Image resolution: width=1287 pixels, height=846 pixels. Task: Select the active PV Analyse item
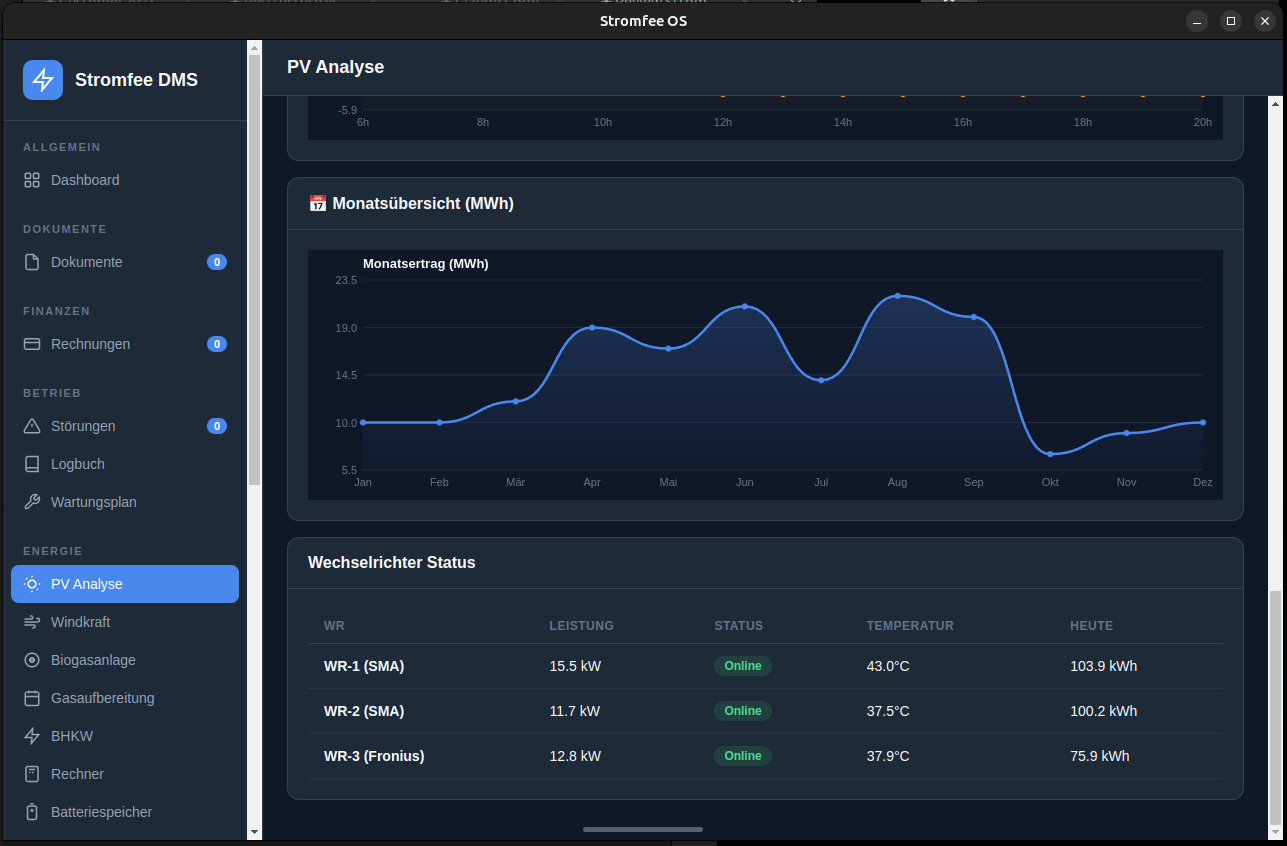pyautogui.click(x=125, y=584)
